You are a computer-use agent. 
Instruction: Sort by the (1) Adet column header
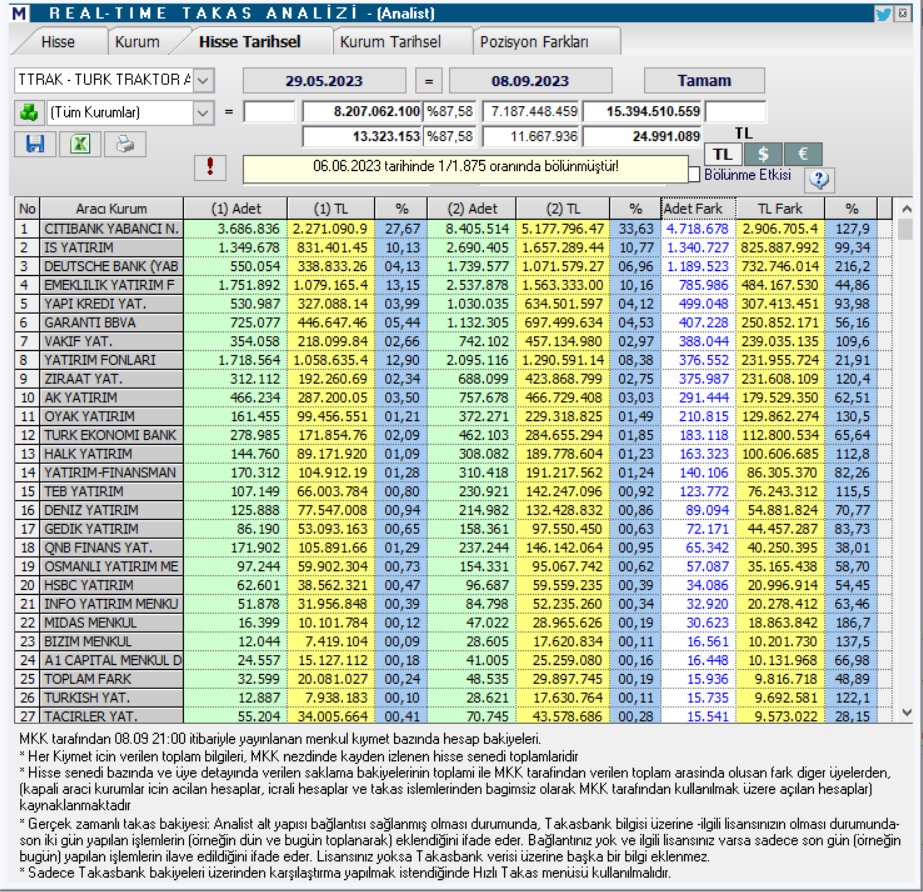(x=235, y=208)
